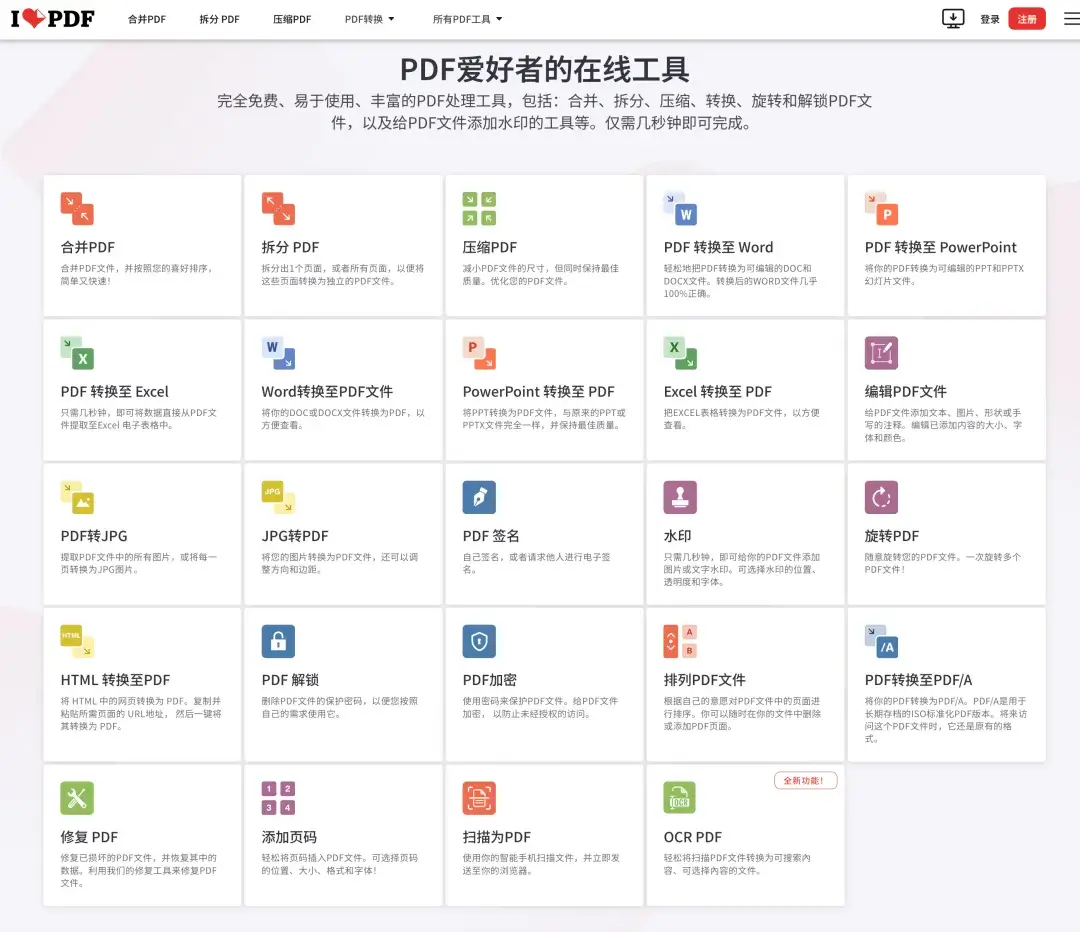The height and width of the screenshot is (932, 1080).
Task: Click the HTML 转换至PDF icon
Action: (x=77, y=641)
